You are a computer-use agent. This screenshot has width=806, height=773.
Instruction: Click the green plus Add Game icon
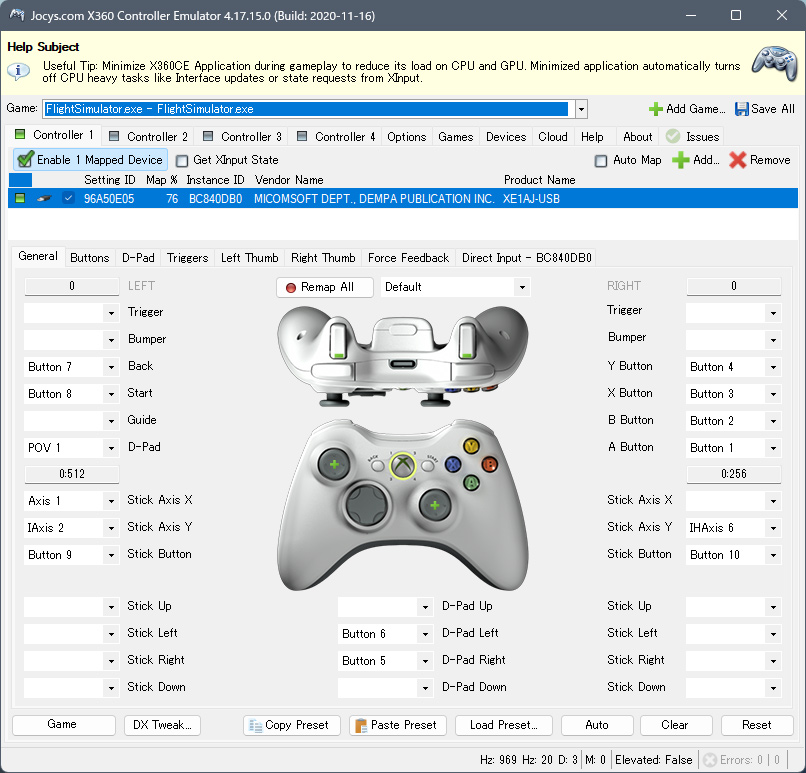[x=655, y=109]
